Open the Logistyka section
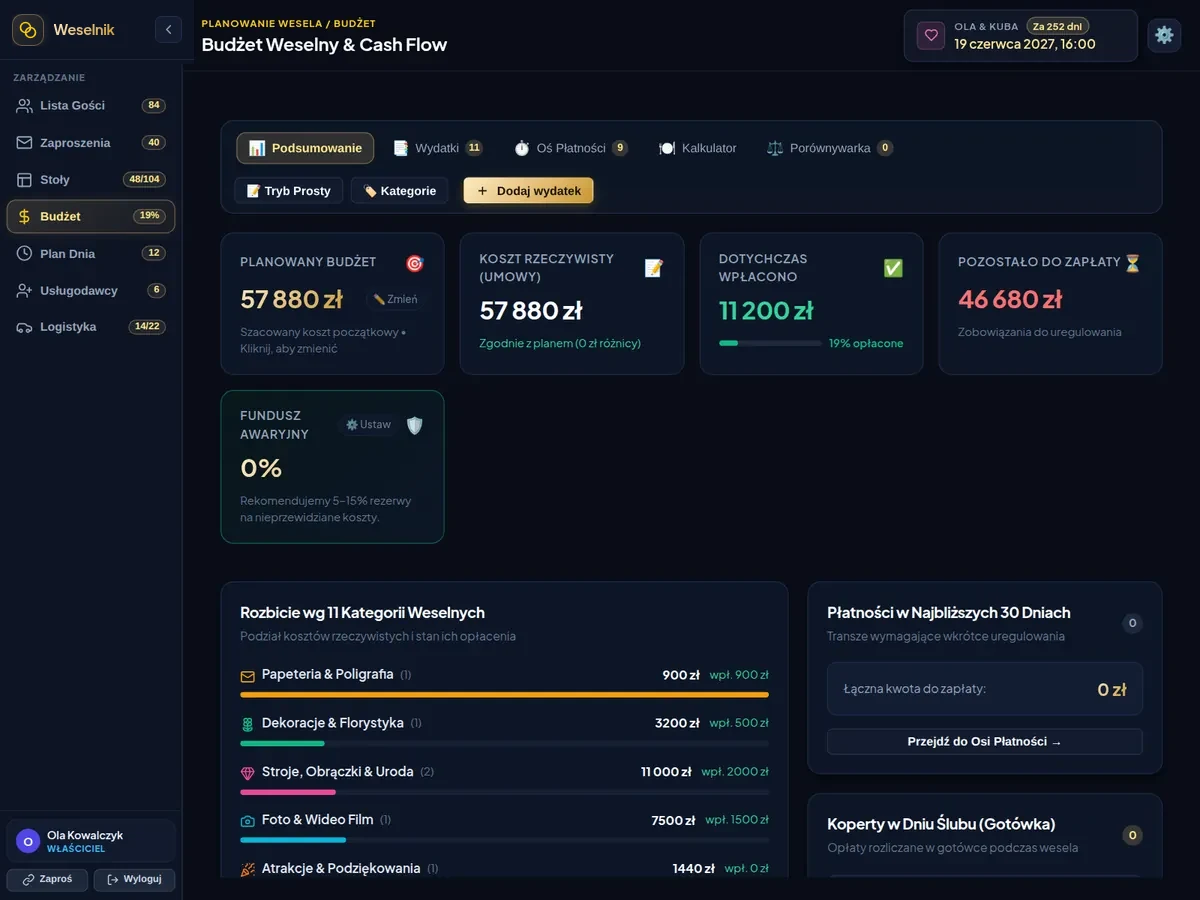 click(x=91, y=327)
